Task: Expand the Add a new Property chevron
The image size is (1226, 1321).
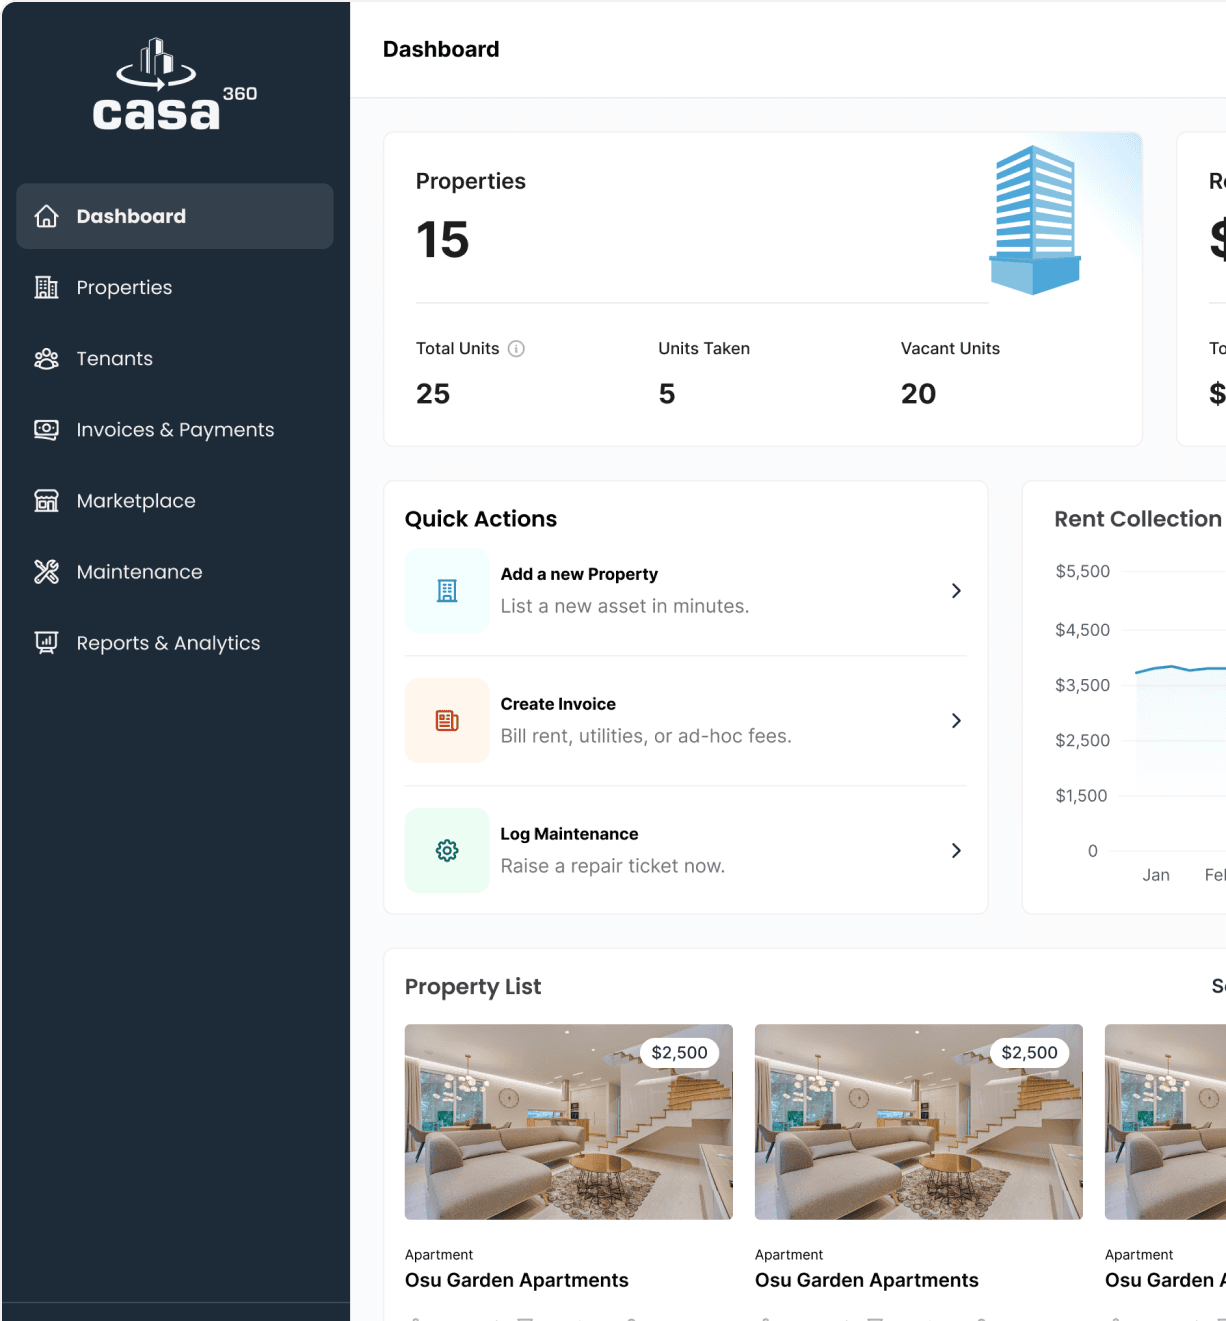Action: [956, 590]
